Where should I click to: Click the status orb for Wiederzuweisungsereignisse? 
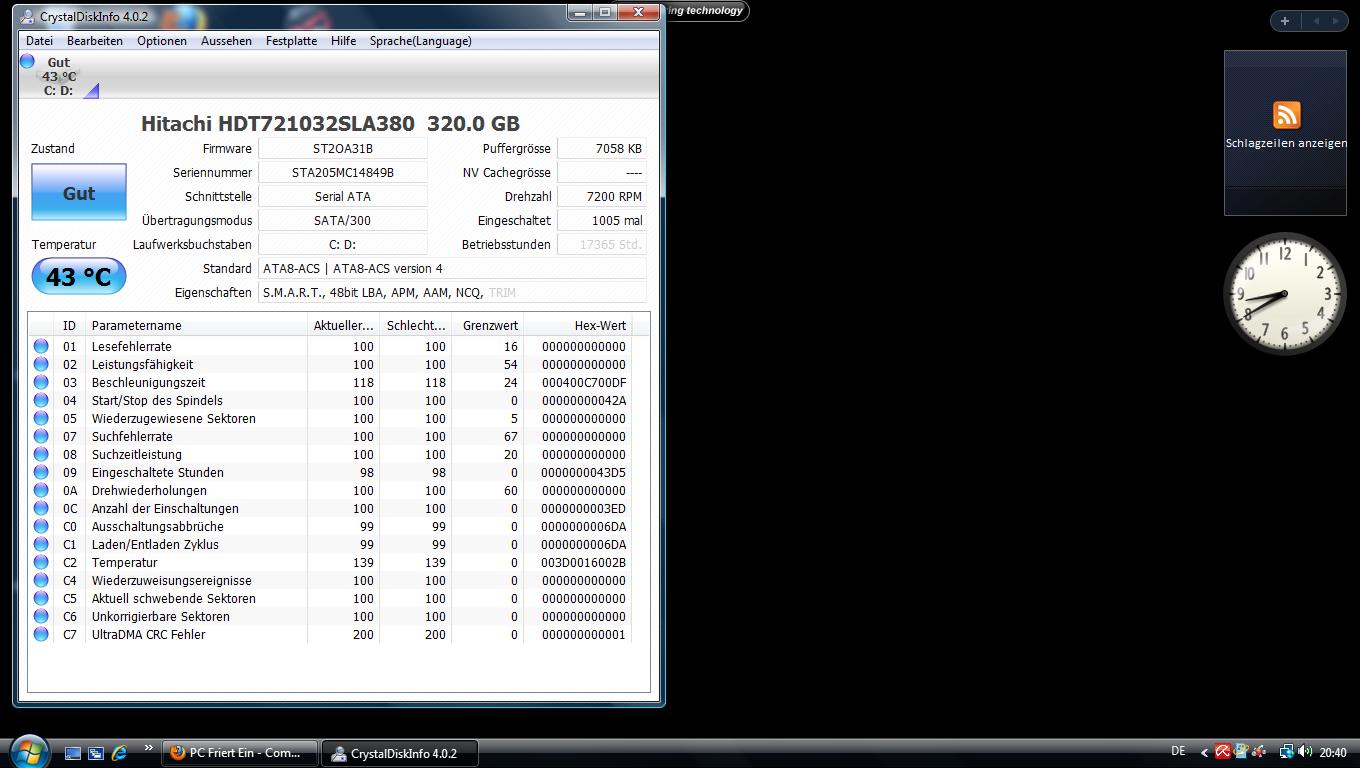[x=41, y=580]
